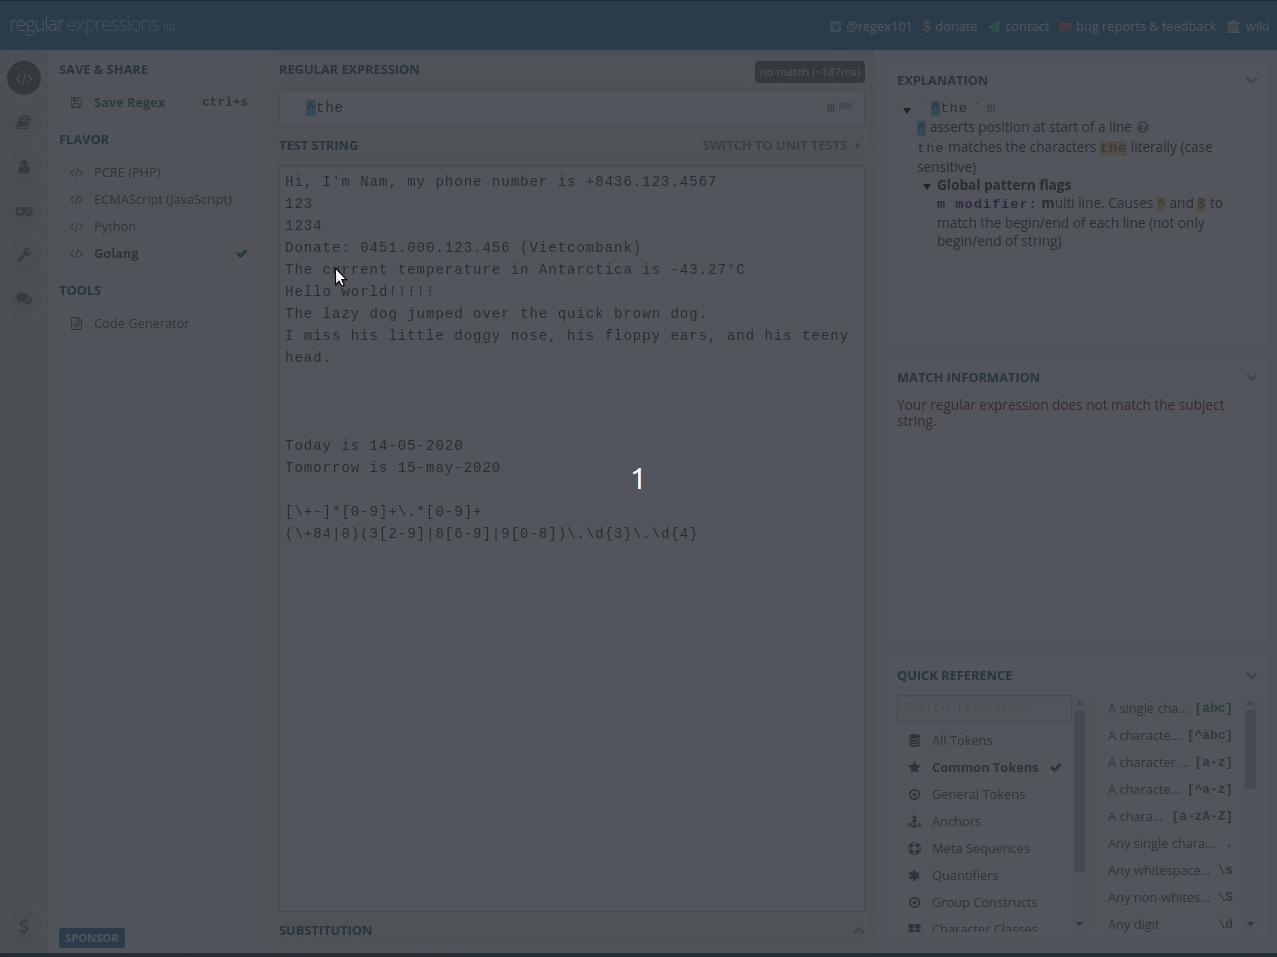Open bug reports & feedback link

point(1137,27)
